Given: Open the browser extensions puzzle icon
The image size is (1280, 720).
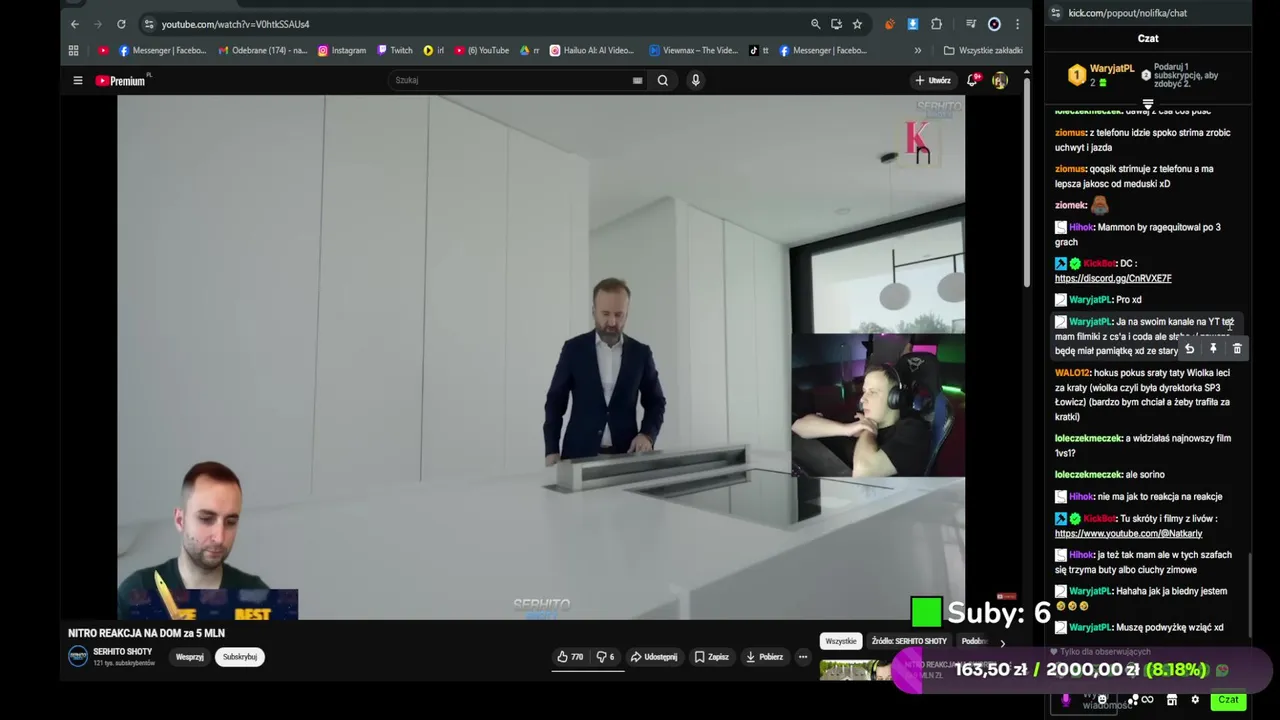Looking at the screenshot, I should [936, 24].
